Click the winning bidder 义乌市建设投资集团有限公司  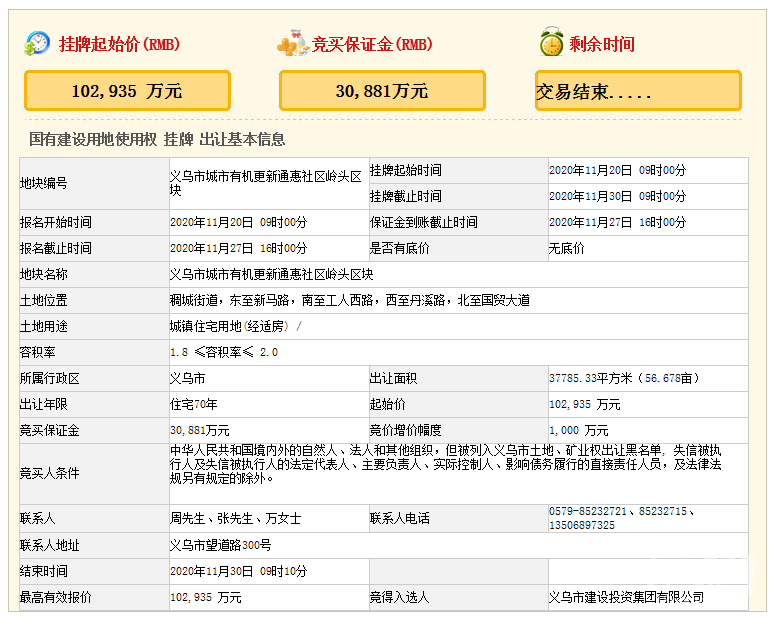626,597
